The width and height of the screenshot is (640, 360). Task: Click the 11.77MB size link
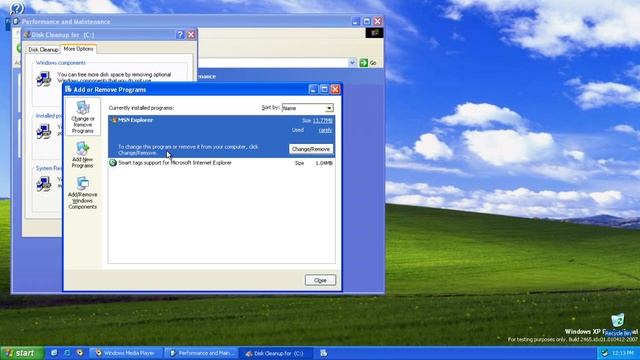(x=322, y=120)
